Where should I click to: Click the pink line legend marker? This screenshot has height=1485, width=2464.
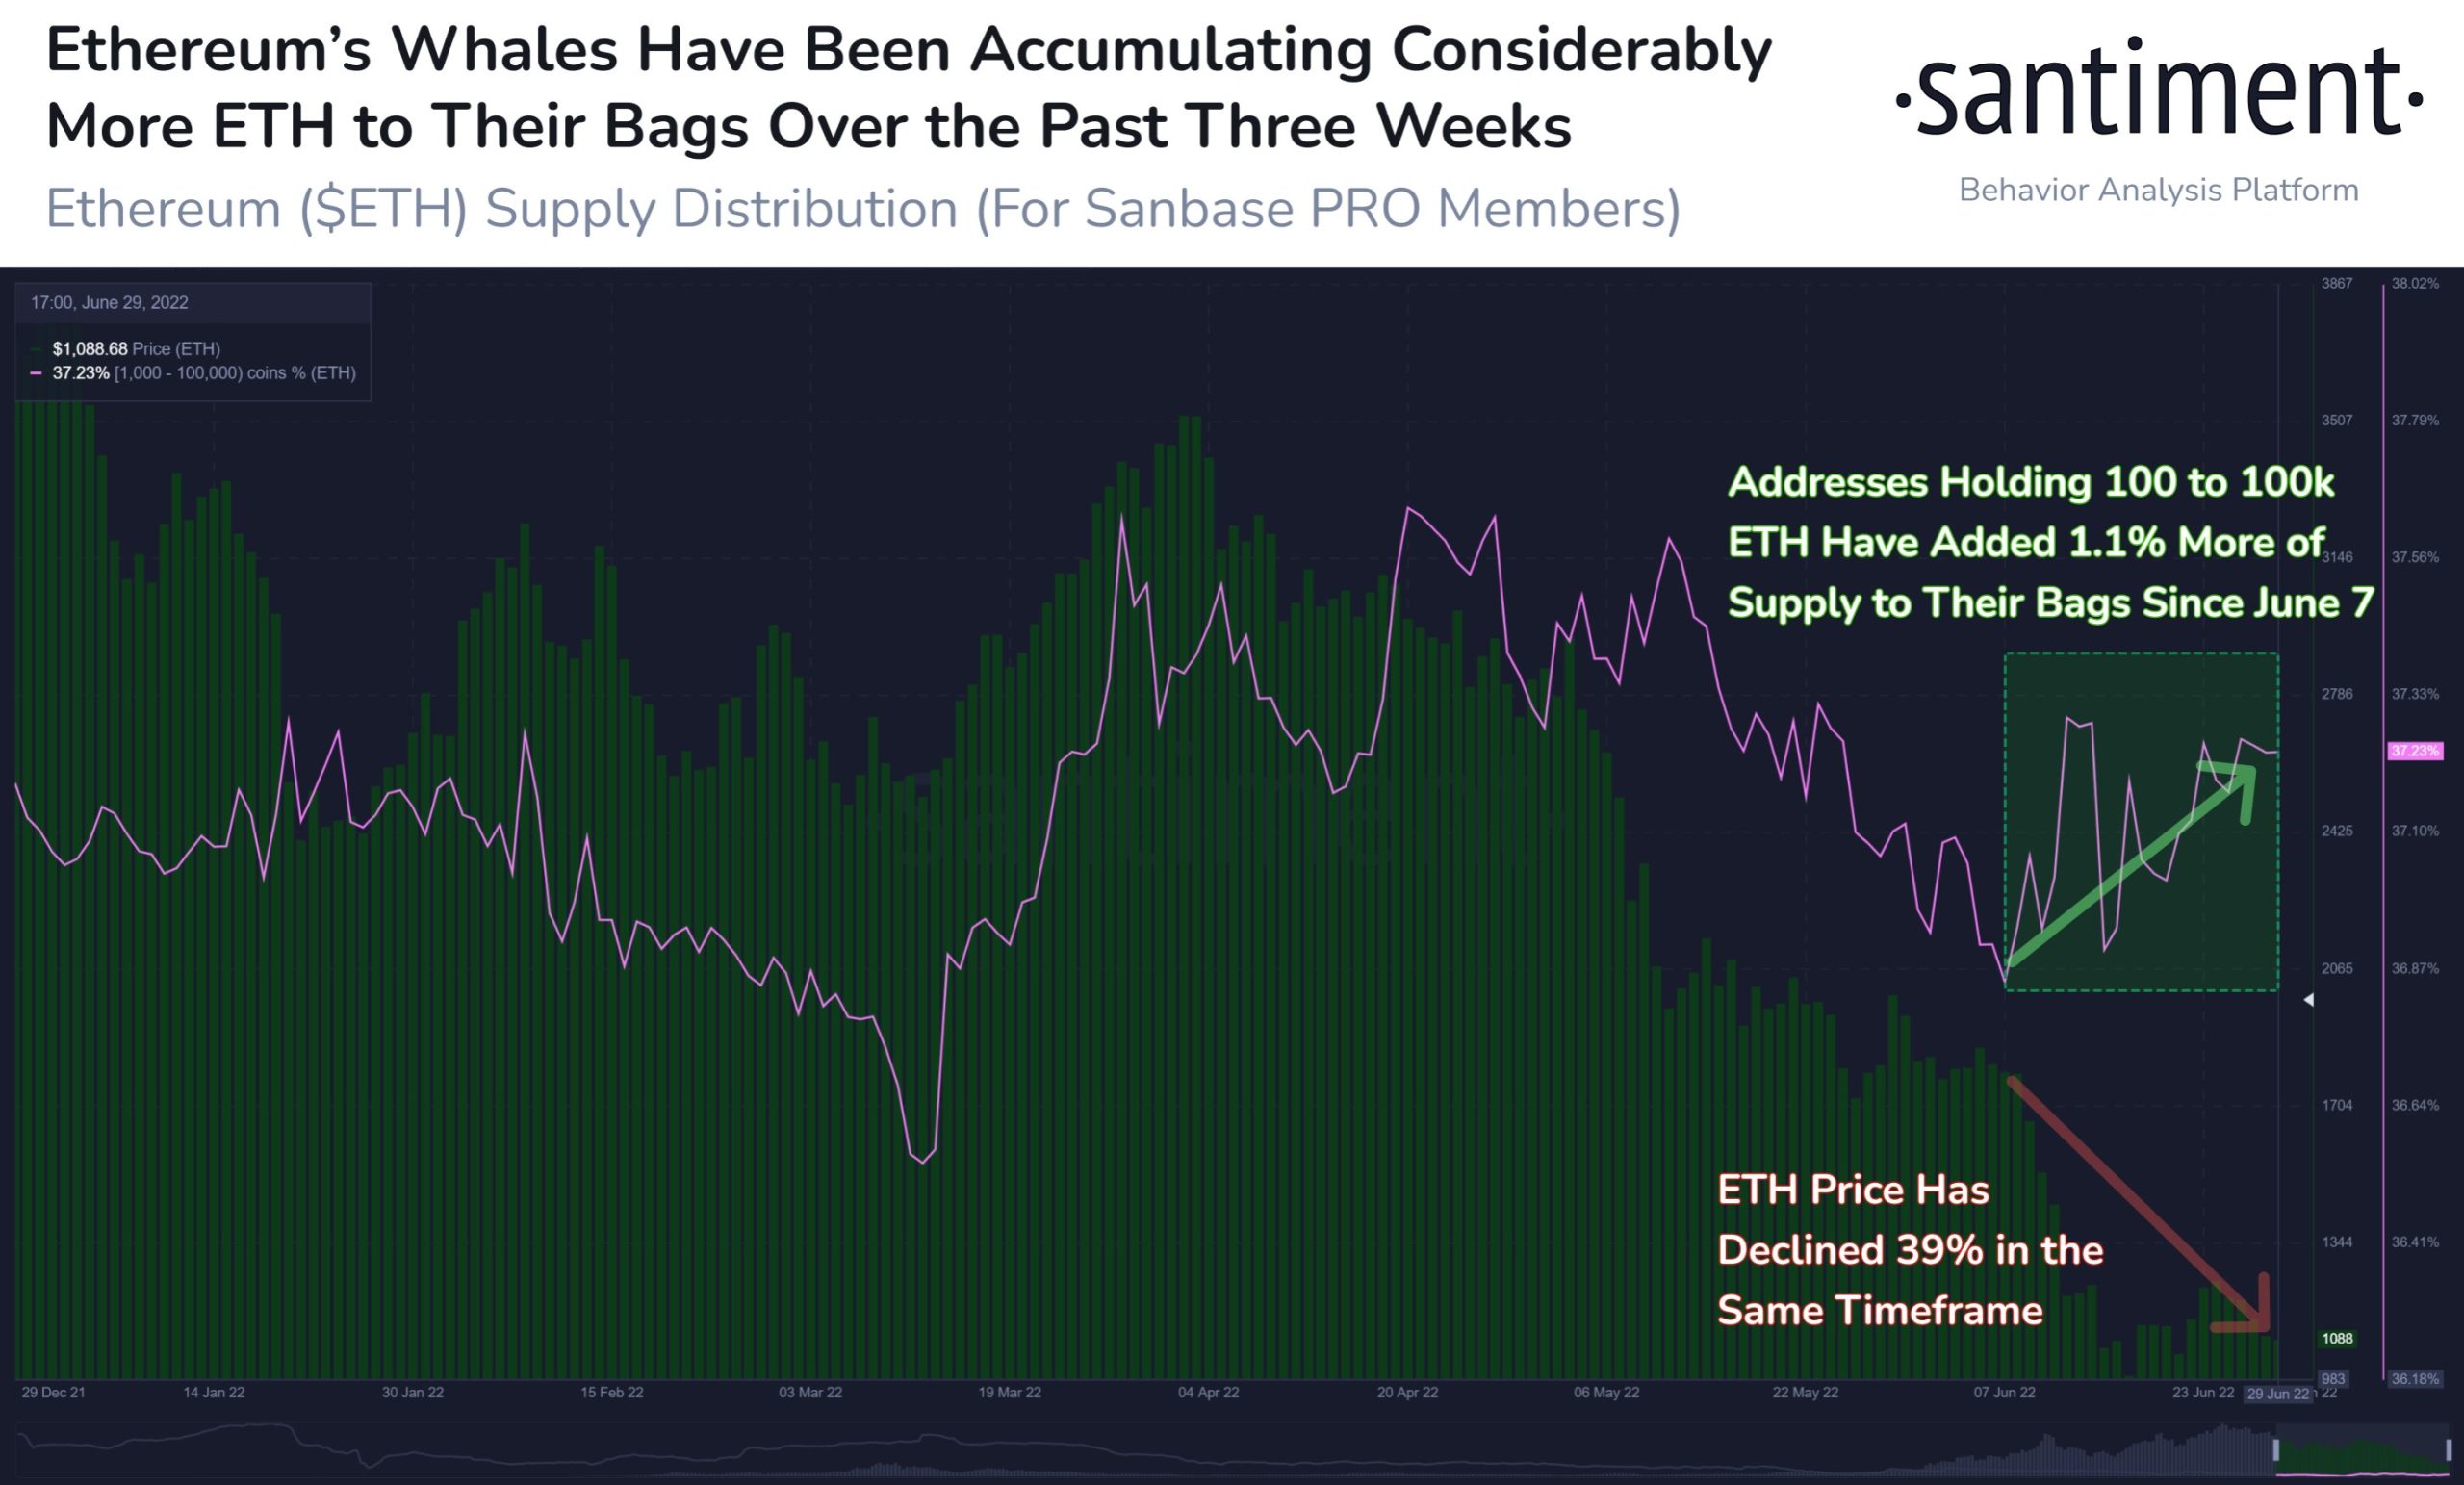coord(36,373)
